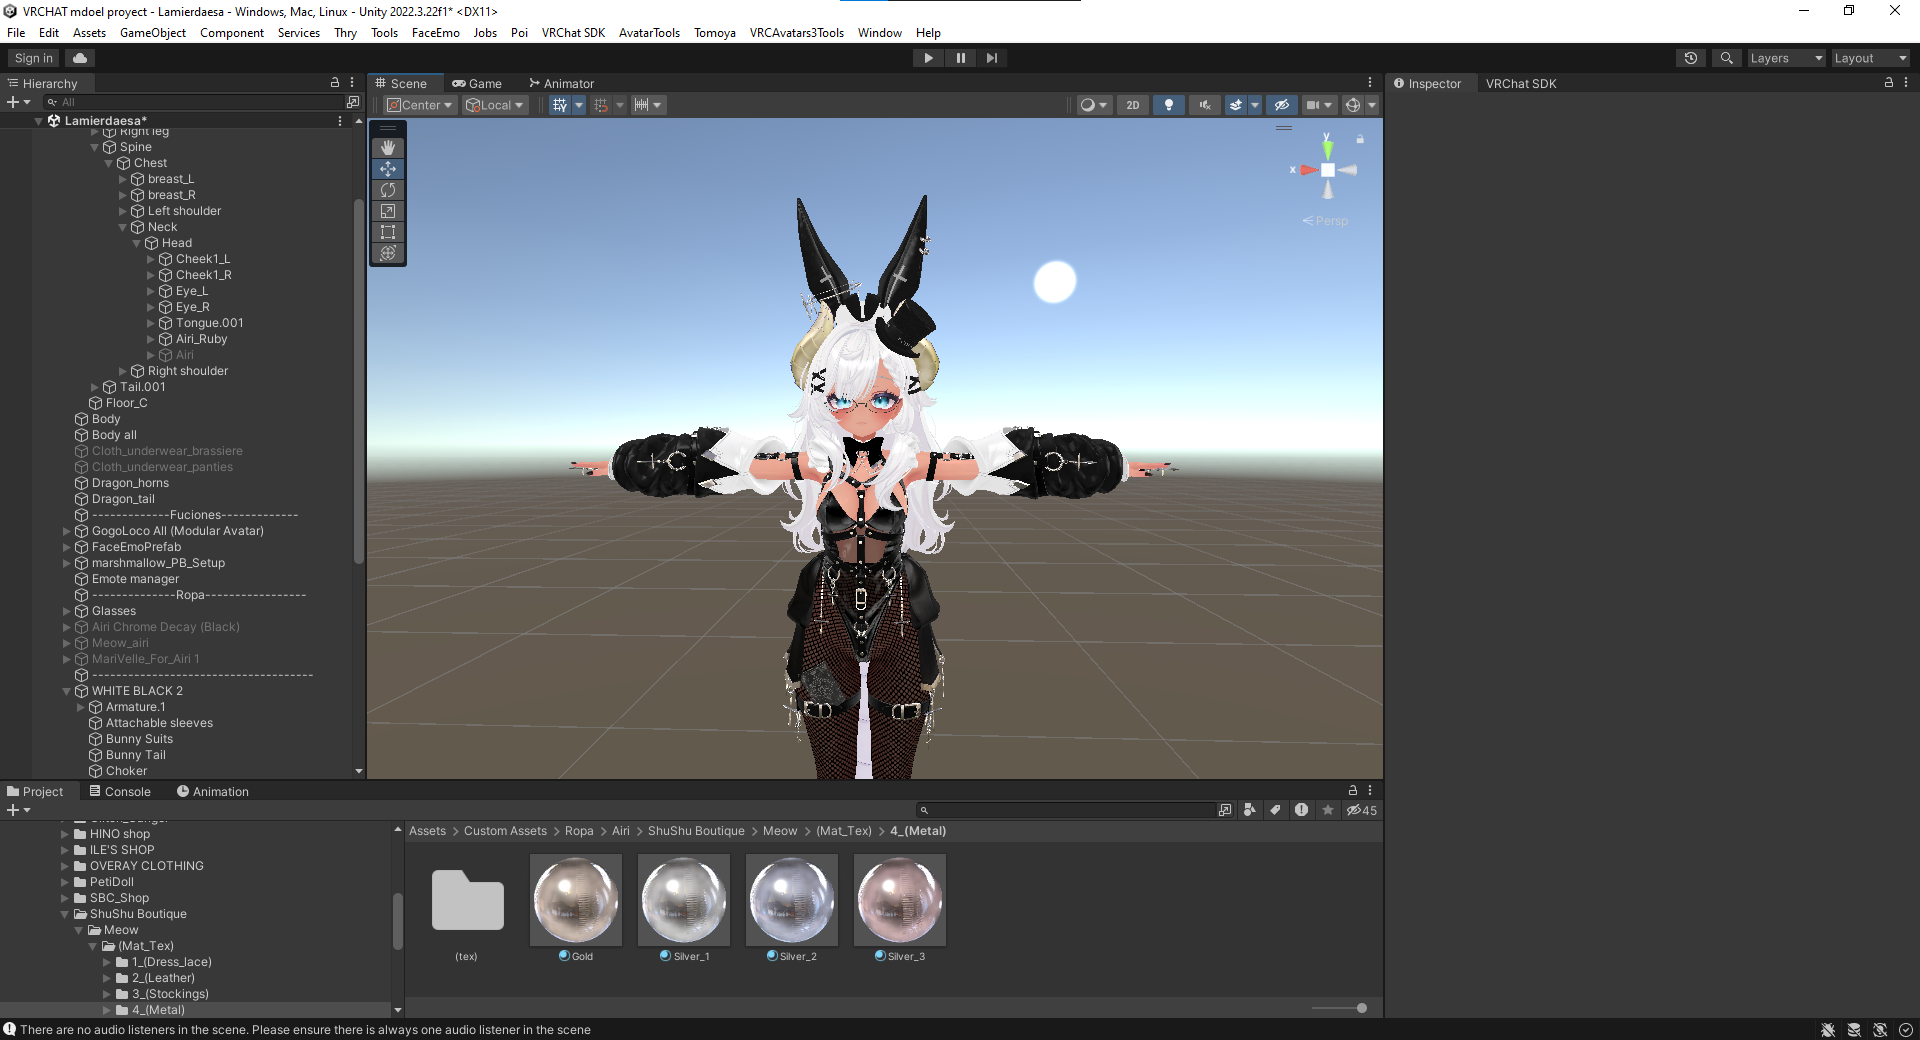
Task: Toggle grid visibility button in Scene
Action: coord(560,105)
